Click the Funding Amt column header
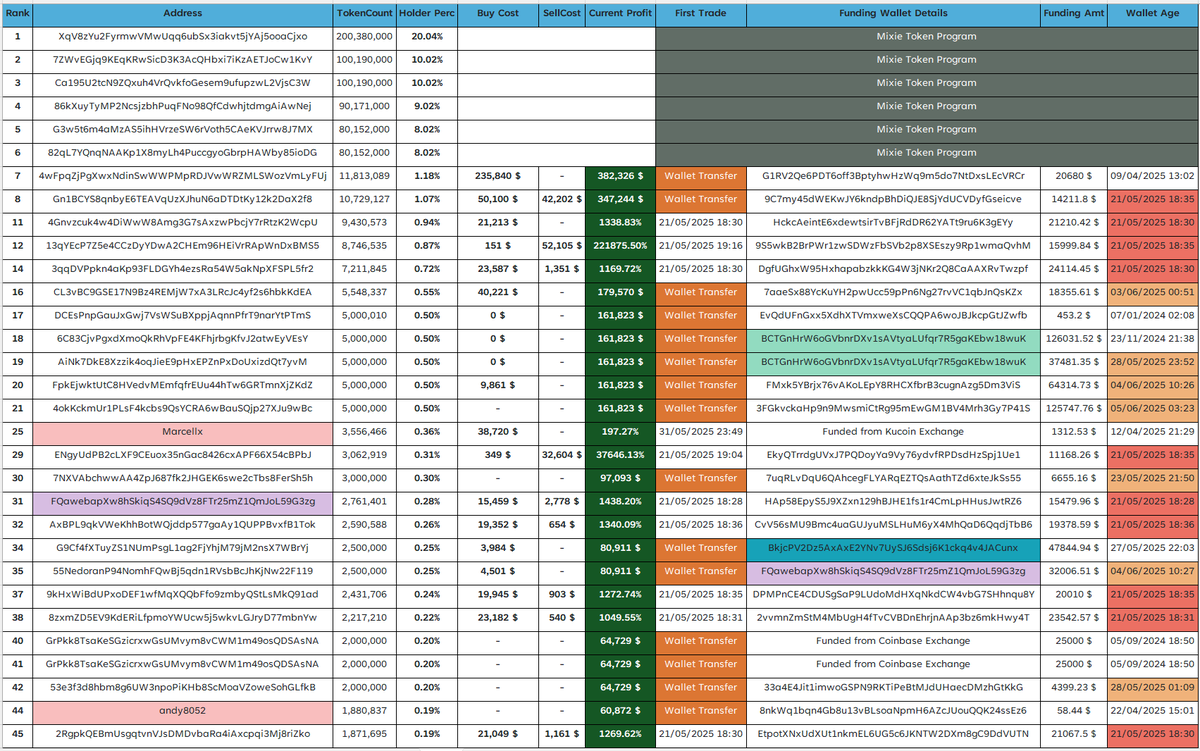The image size is (1200, 751). click(x=1074, y=14)
